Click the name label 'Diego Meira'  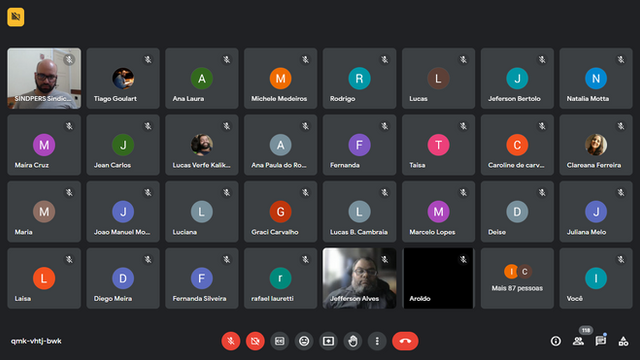coord(113,298)
